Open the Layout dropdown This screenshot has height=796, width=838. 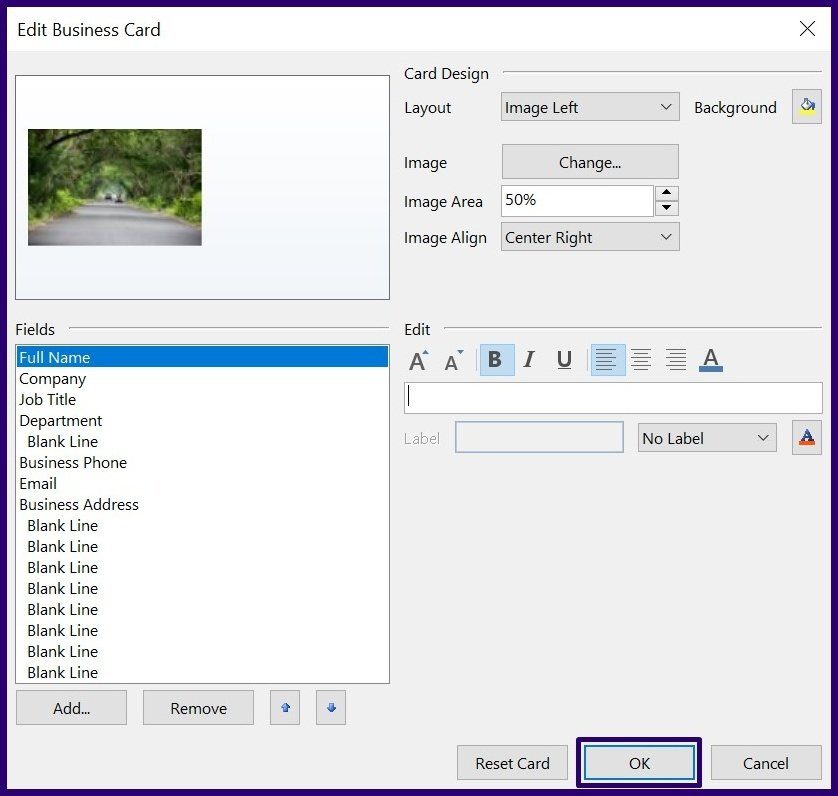click(590, 107)
